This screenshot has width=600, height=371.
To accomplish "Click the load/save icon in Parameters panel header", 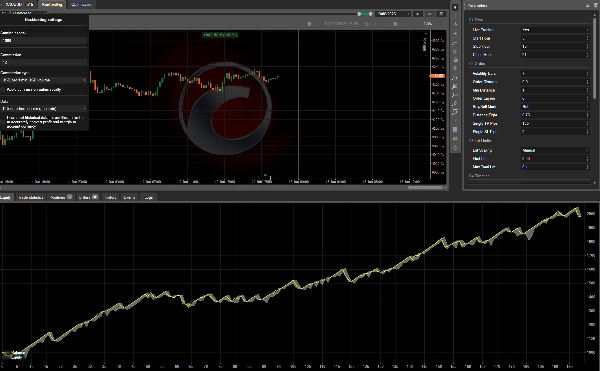I will (x=587, y=5).
